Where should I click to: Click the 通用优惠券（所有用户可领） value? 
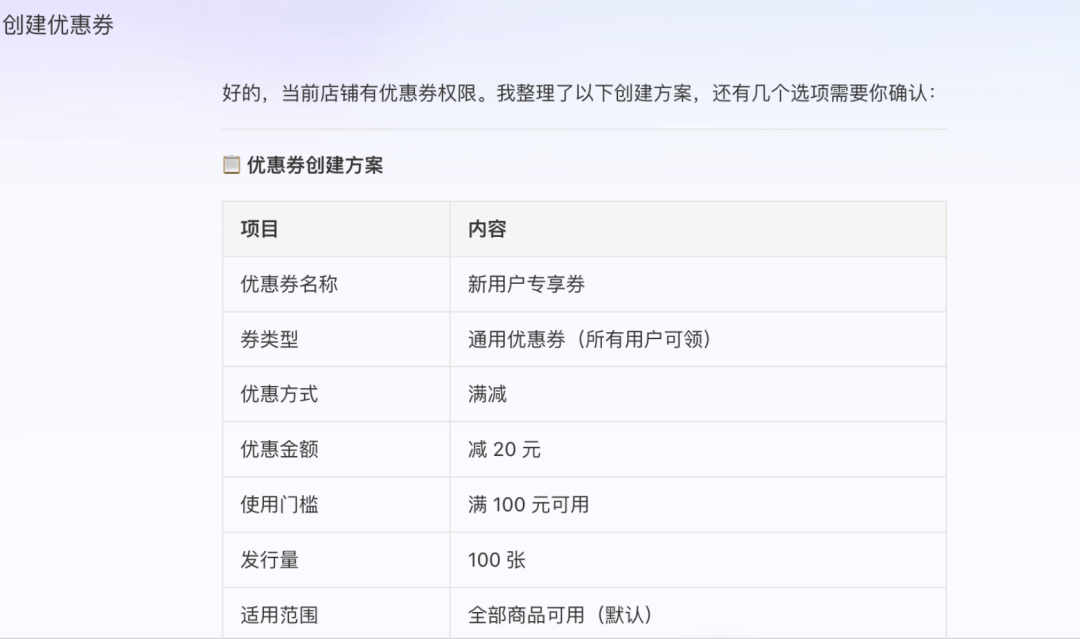click(590, 339)
